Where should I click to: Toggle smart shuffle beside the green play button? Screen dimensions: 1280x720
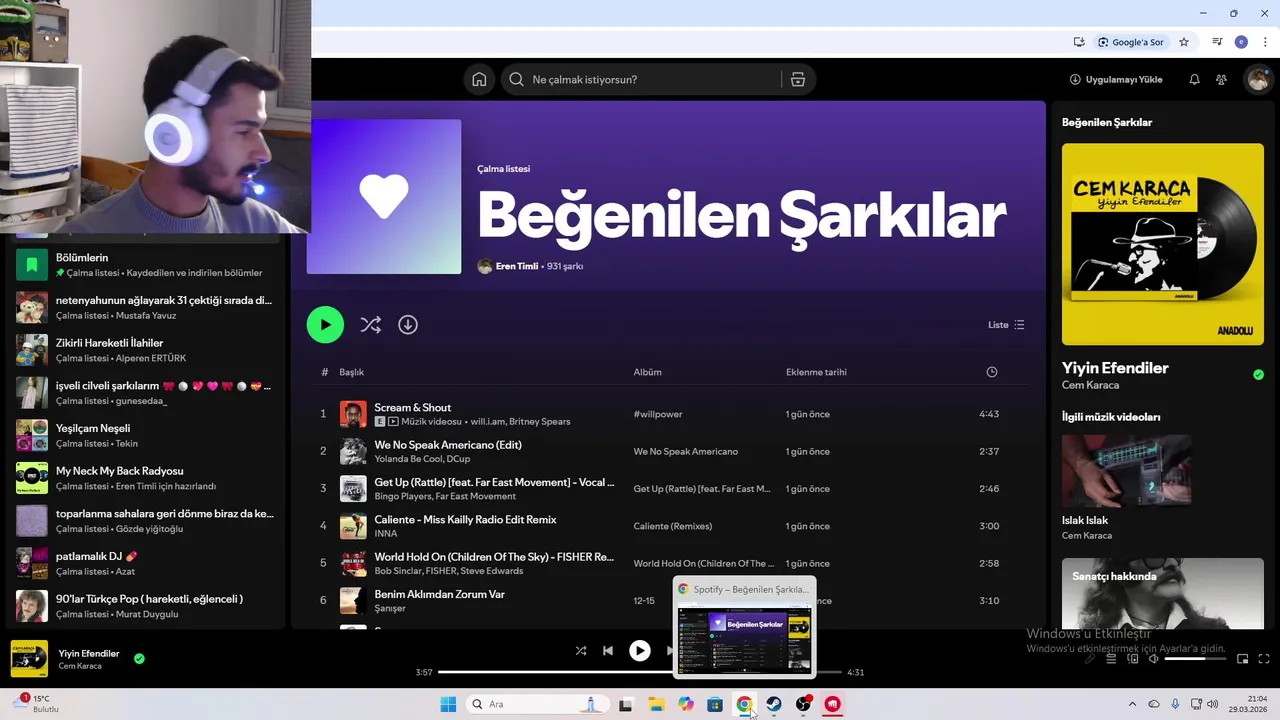click(x=370, y=325)
